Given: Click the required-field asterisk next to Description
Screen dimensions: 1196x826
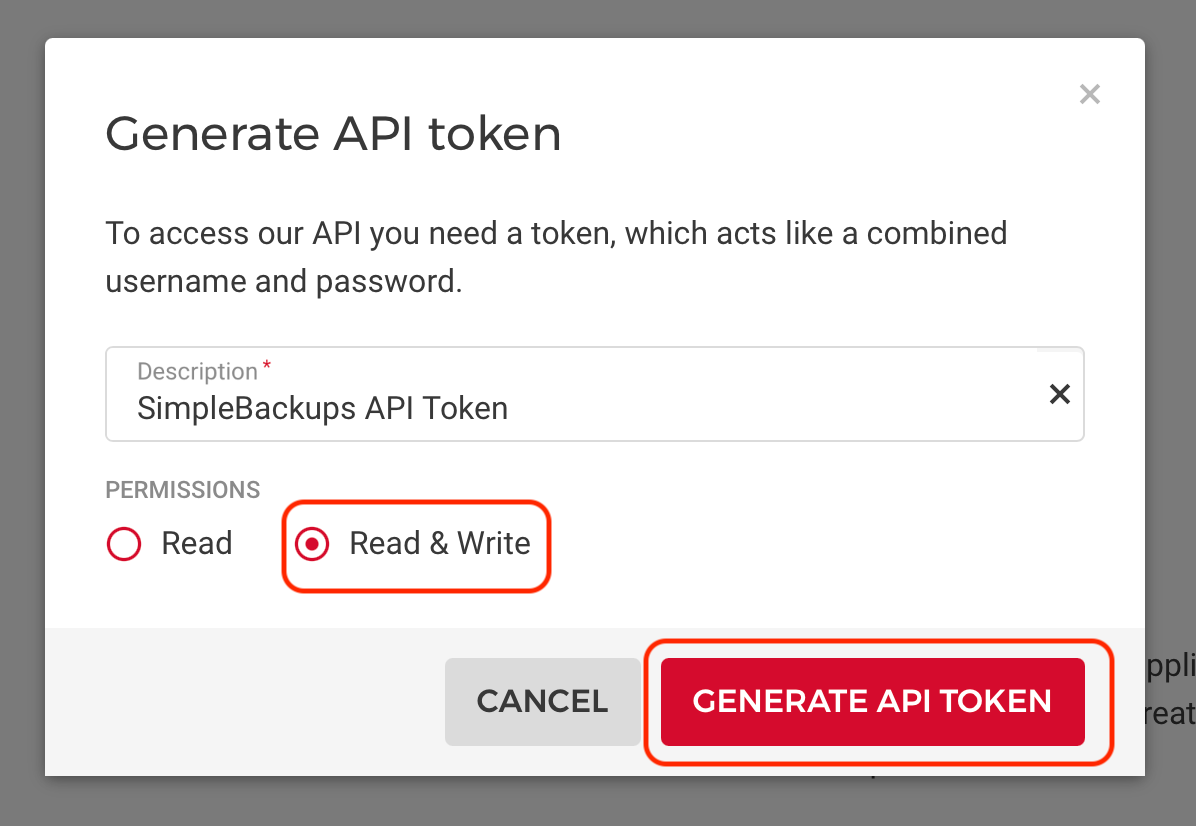Looking at the screenshot, I should (x=266, y=365).
